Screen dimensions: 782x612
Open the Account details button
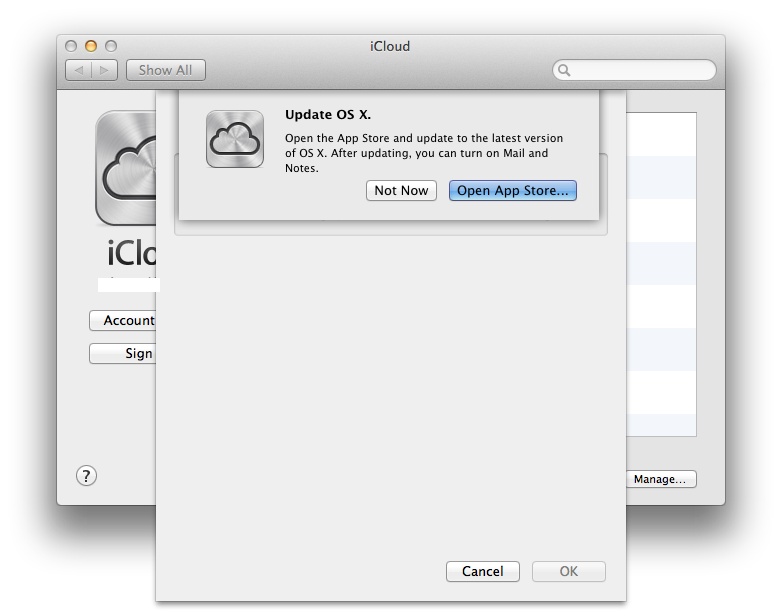pyautogui.click(x=123, y=320)
